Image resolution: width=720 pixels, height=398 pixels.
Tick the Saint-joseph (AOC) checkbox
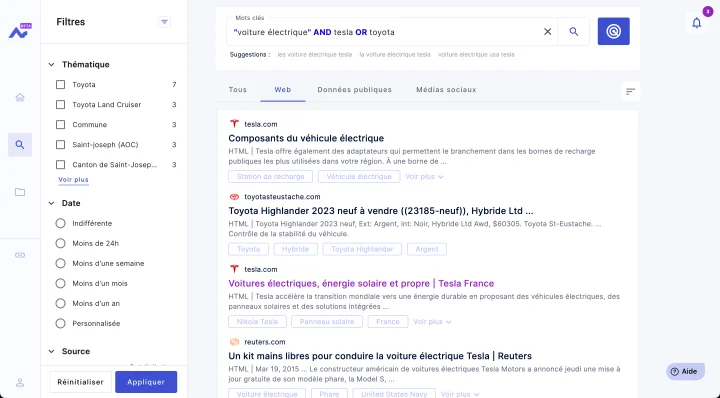[60, 145]
